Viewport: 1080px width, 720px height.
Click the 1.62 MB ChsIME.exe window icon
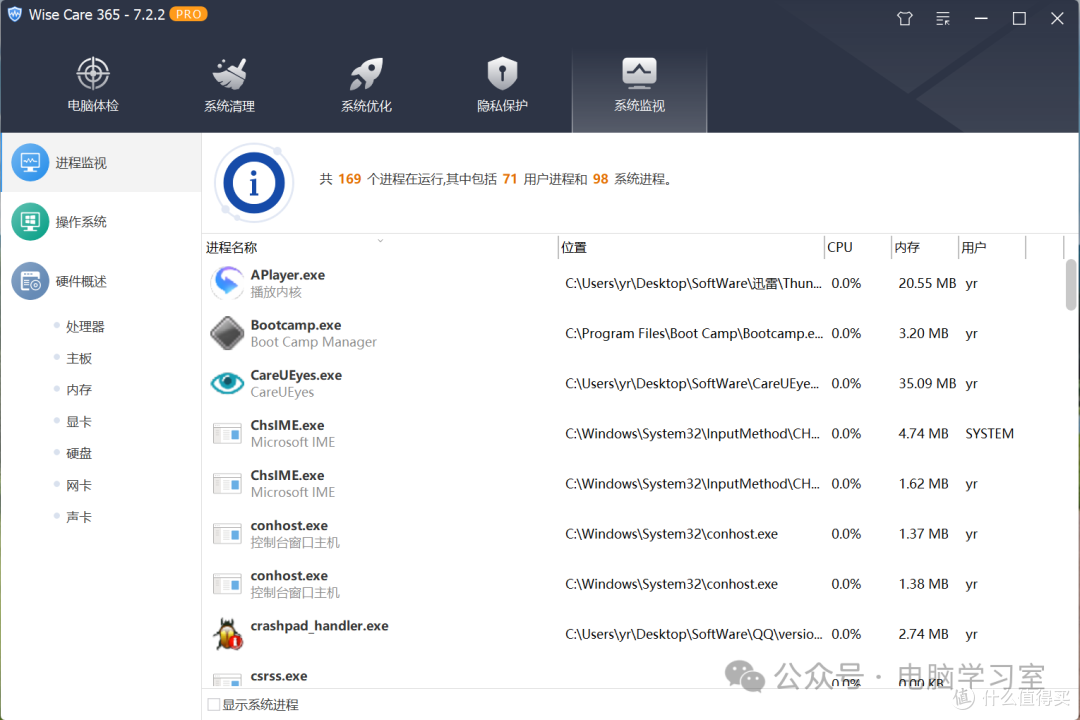[x=227, y=484]
